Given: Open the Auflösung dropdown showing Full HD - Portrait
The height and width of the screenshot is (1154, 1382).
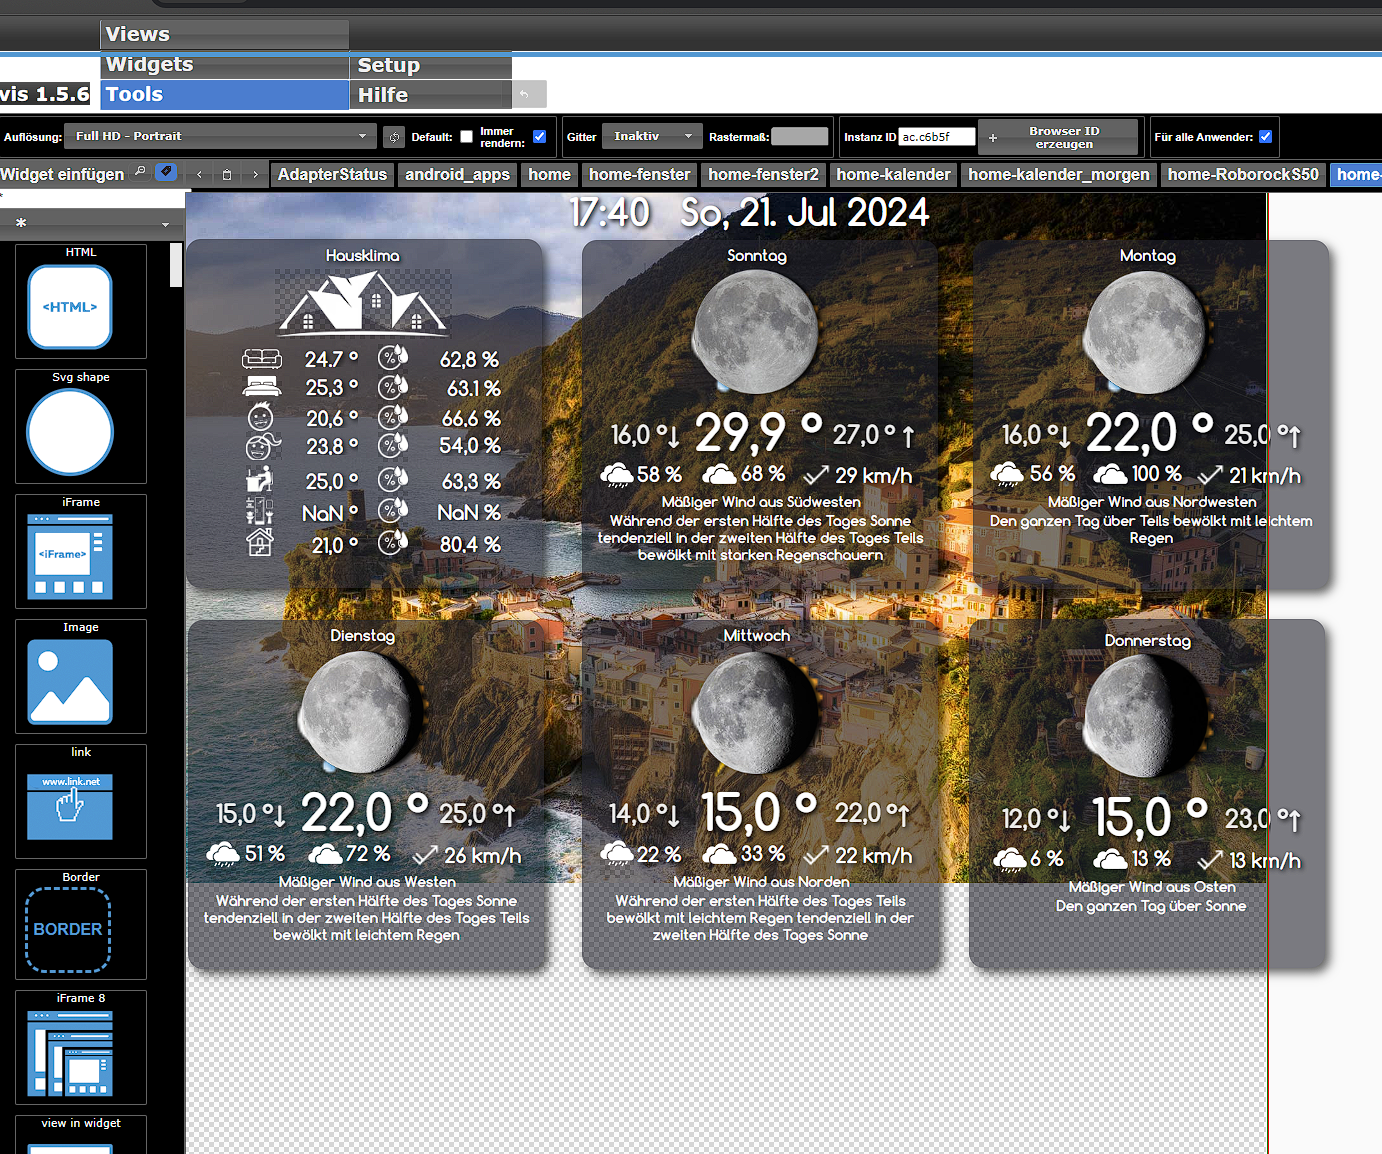Looking at the screenshot, I should (221, 136).
